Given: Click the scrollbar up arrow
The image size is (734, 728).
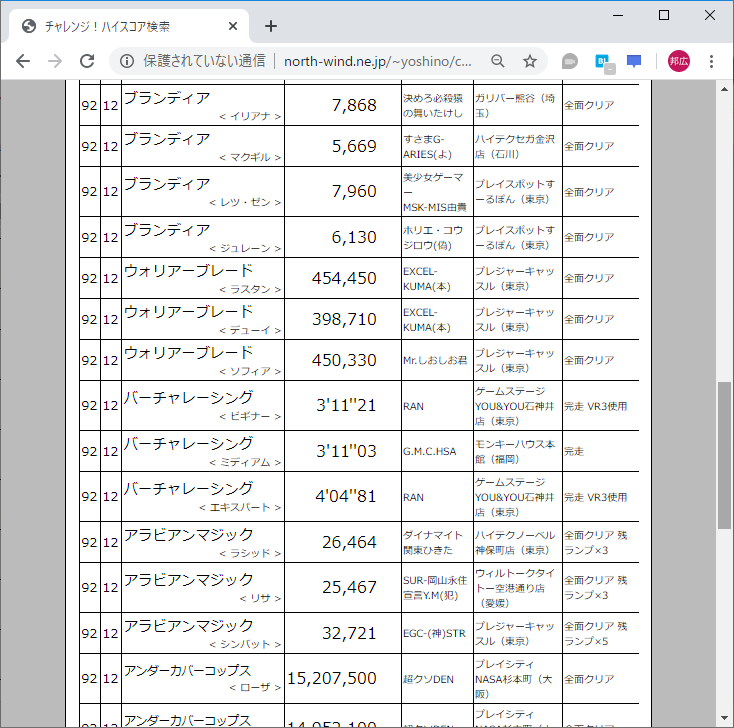Looking at the screenshot, I should [x=724, y=89].
